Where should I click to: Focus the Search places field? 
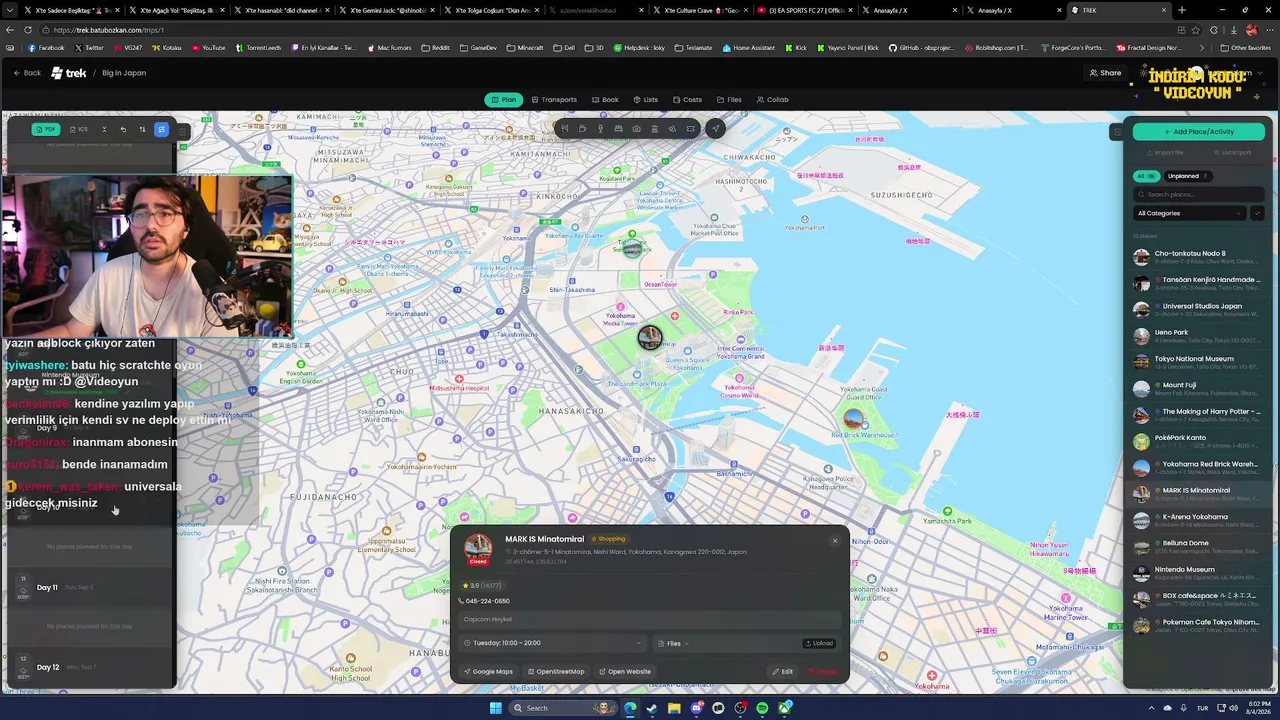pyautogui.click(x=1198, y=194)
